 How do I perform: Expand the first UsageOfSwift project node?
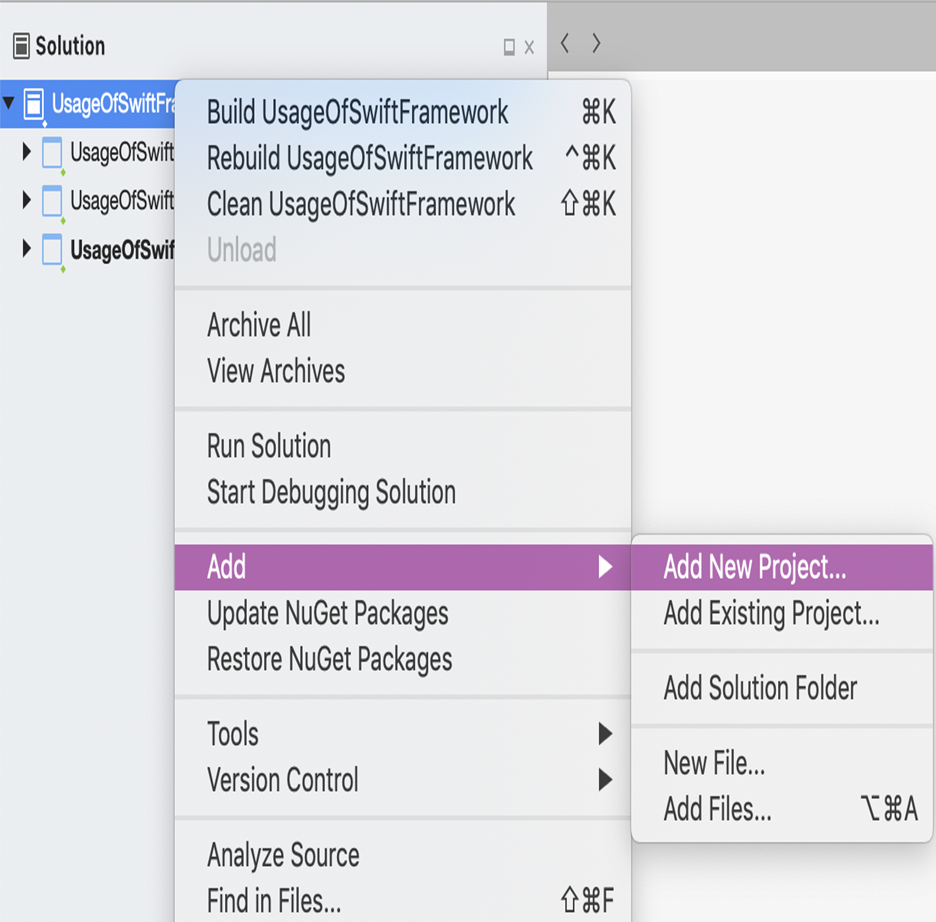tap(26, 151)
